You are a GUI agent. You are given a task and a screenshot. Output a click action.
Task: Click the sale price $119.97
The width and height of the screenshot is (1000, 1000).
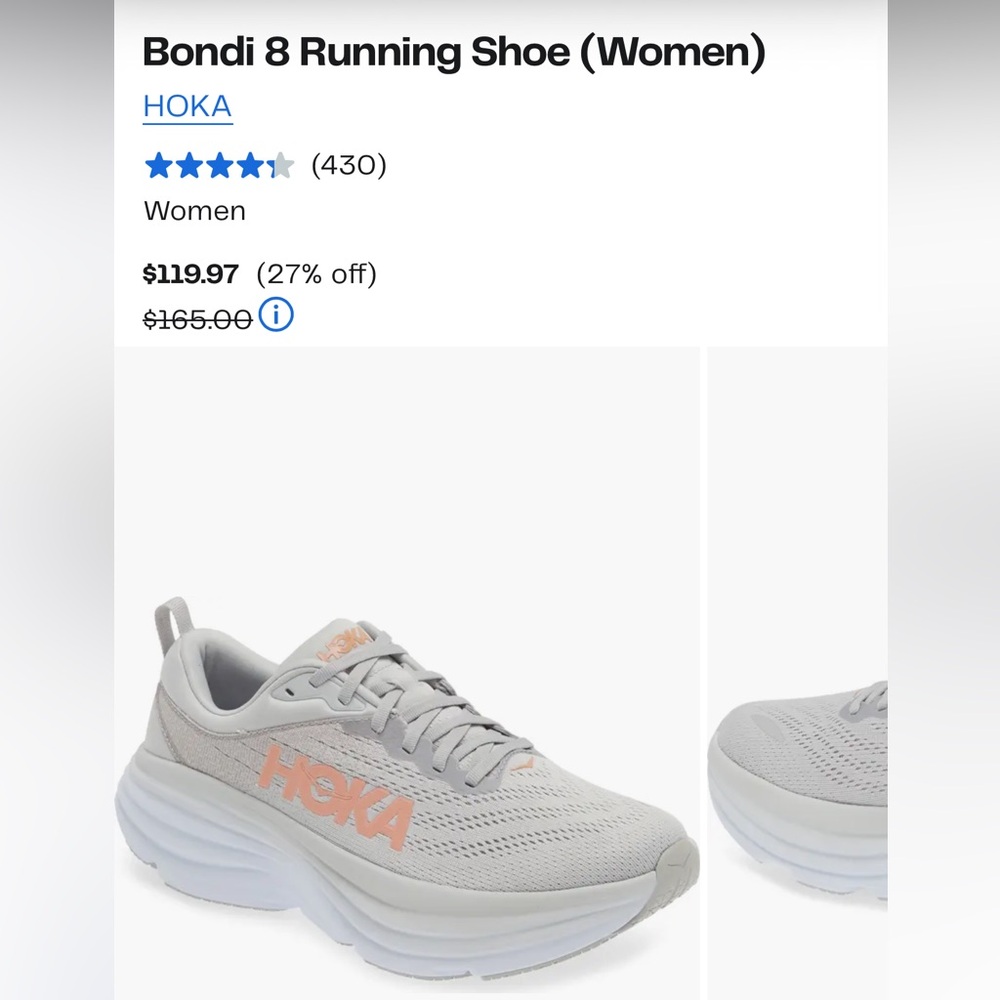(x=190, y=274)
